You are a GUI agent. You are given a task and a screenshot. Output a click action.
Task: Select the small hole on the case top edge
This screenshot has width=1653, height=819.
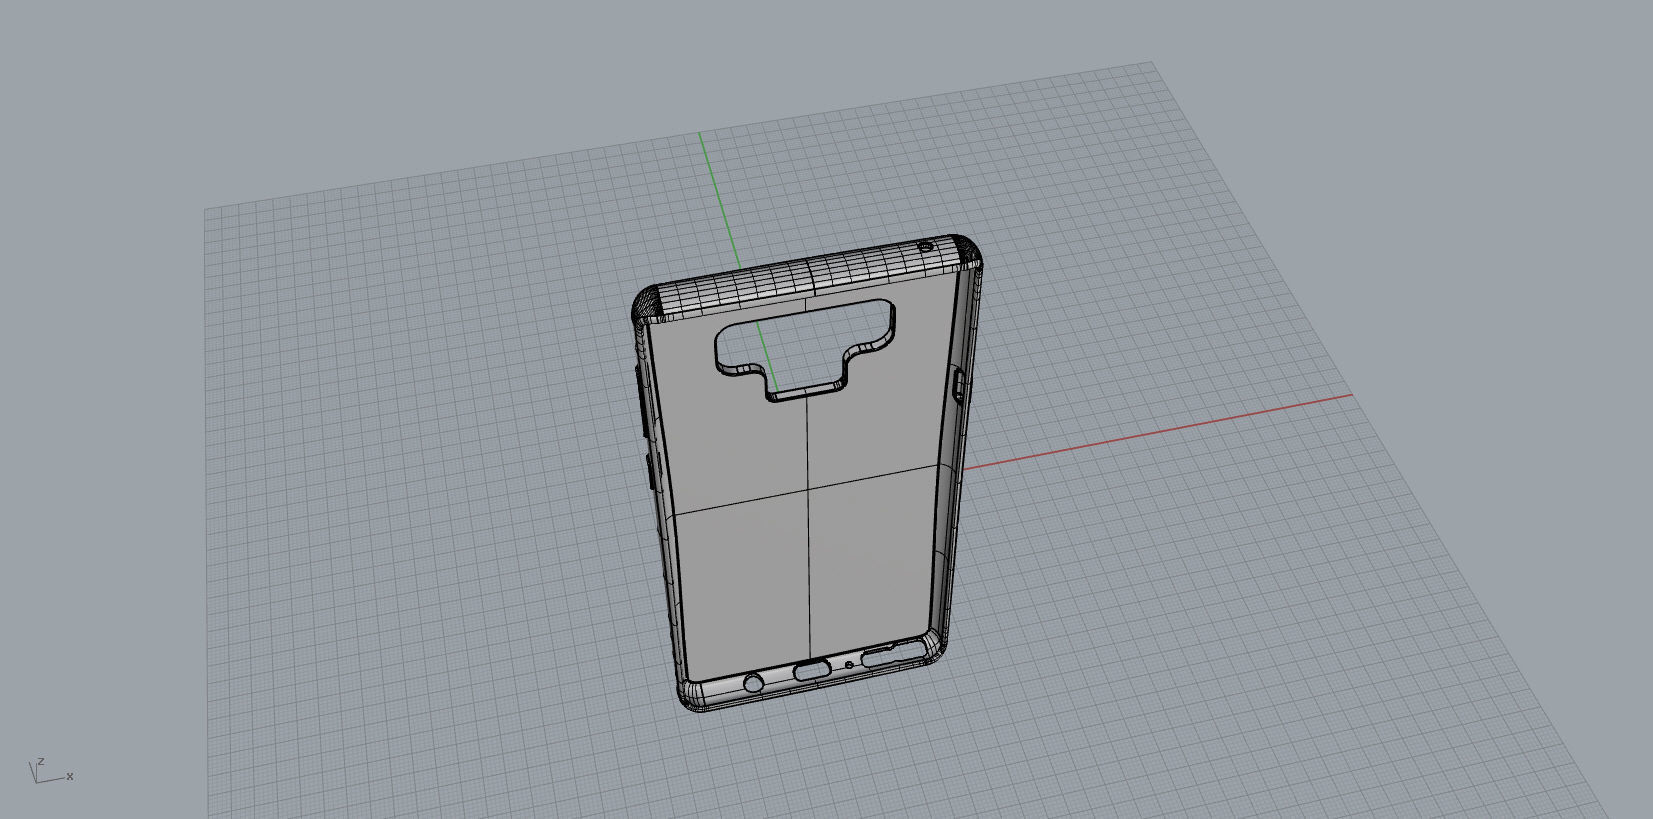pyautogui.click(x=926, y=246)
